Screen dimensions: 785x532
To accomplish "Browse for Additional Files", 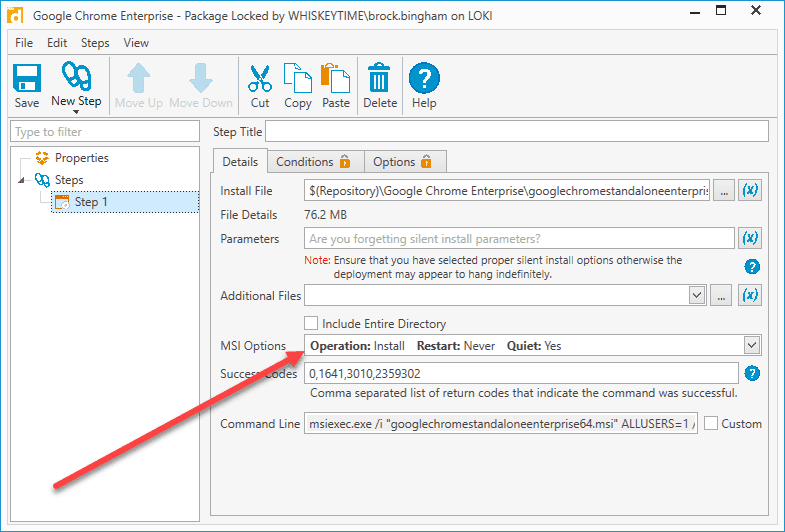I will pyautogui.click(x=721, y=295).
